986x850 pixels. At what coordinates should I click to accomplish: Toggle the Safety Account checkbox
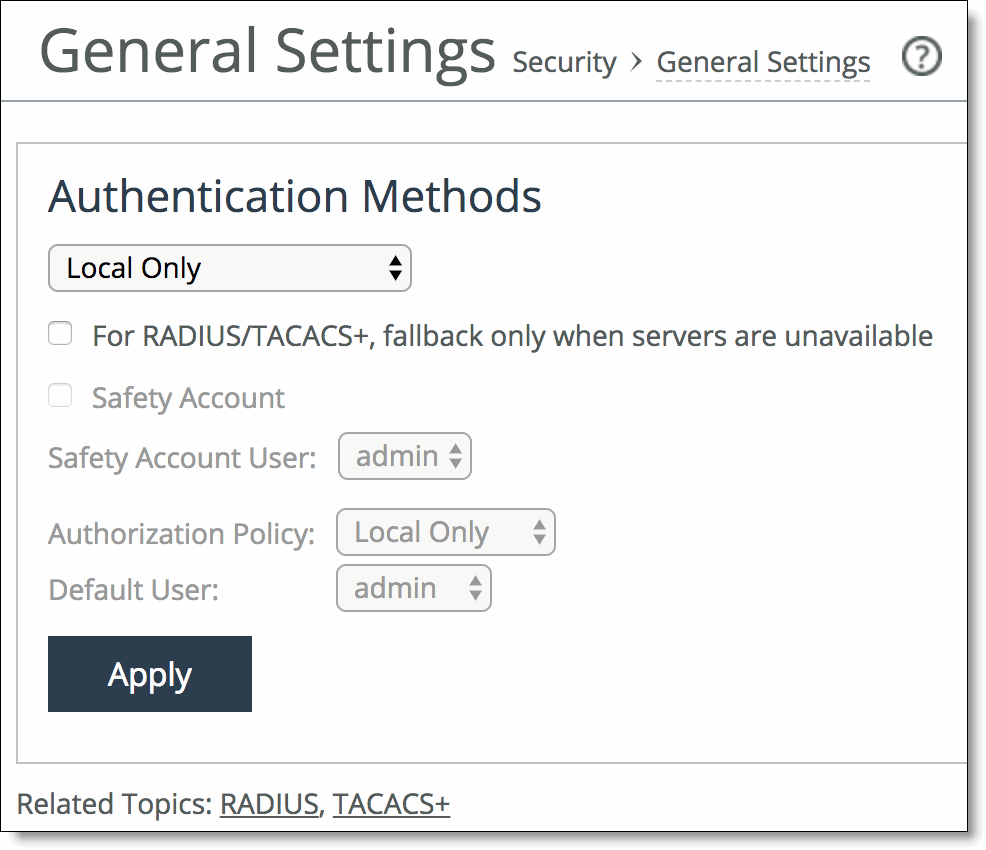pos(61,397)
